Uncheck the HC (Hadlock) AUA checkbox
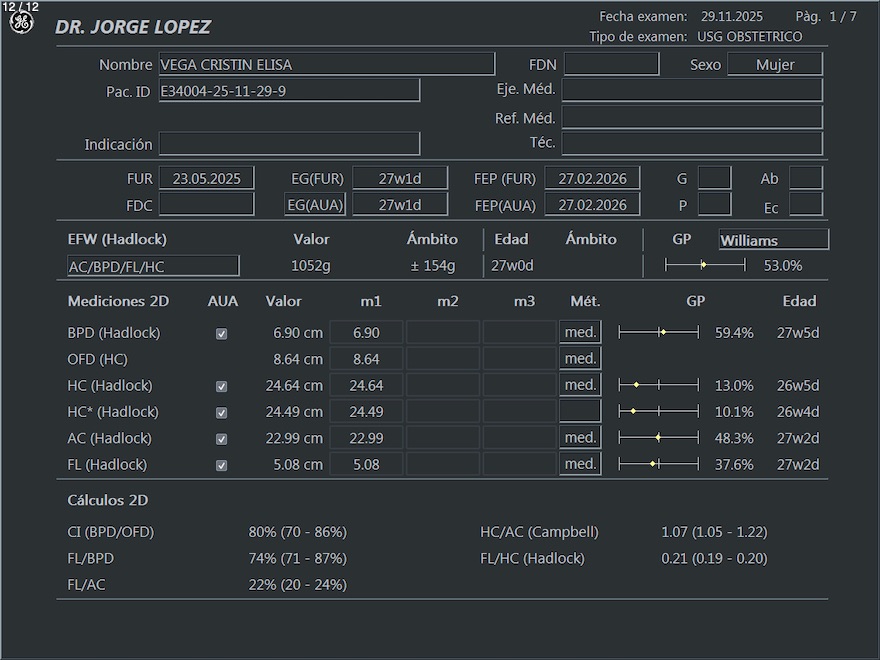Image resolution: width=880 pixels, height=660 pixels. [x=222, y=386]
